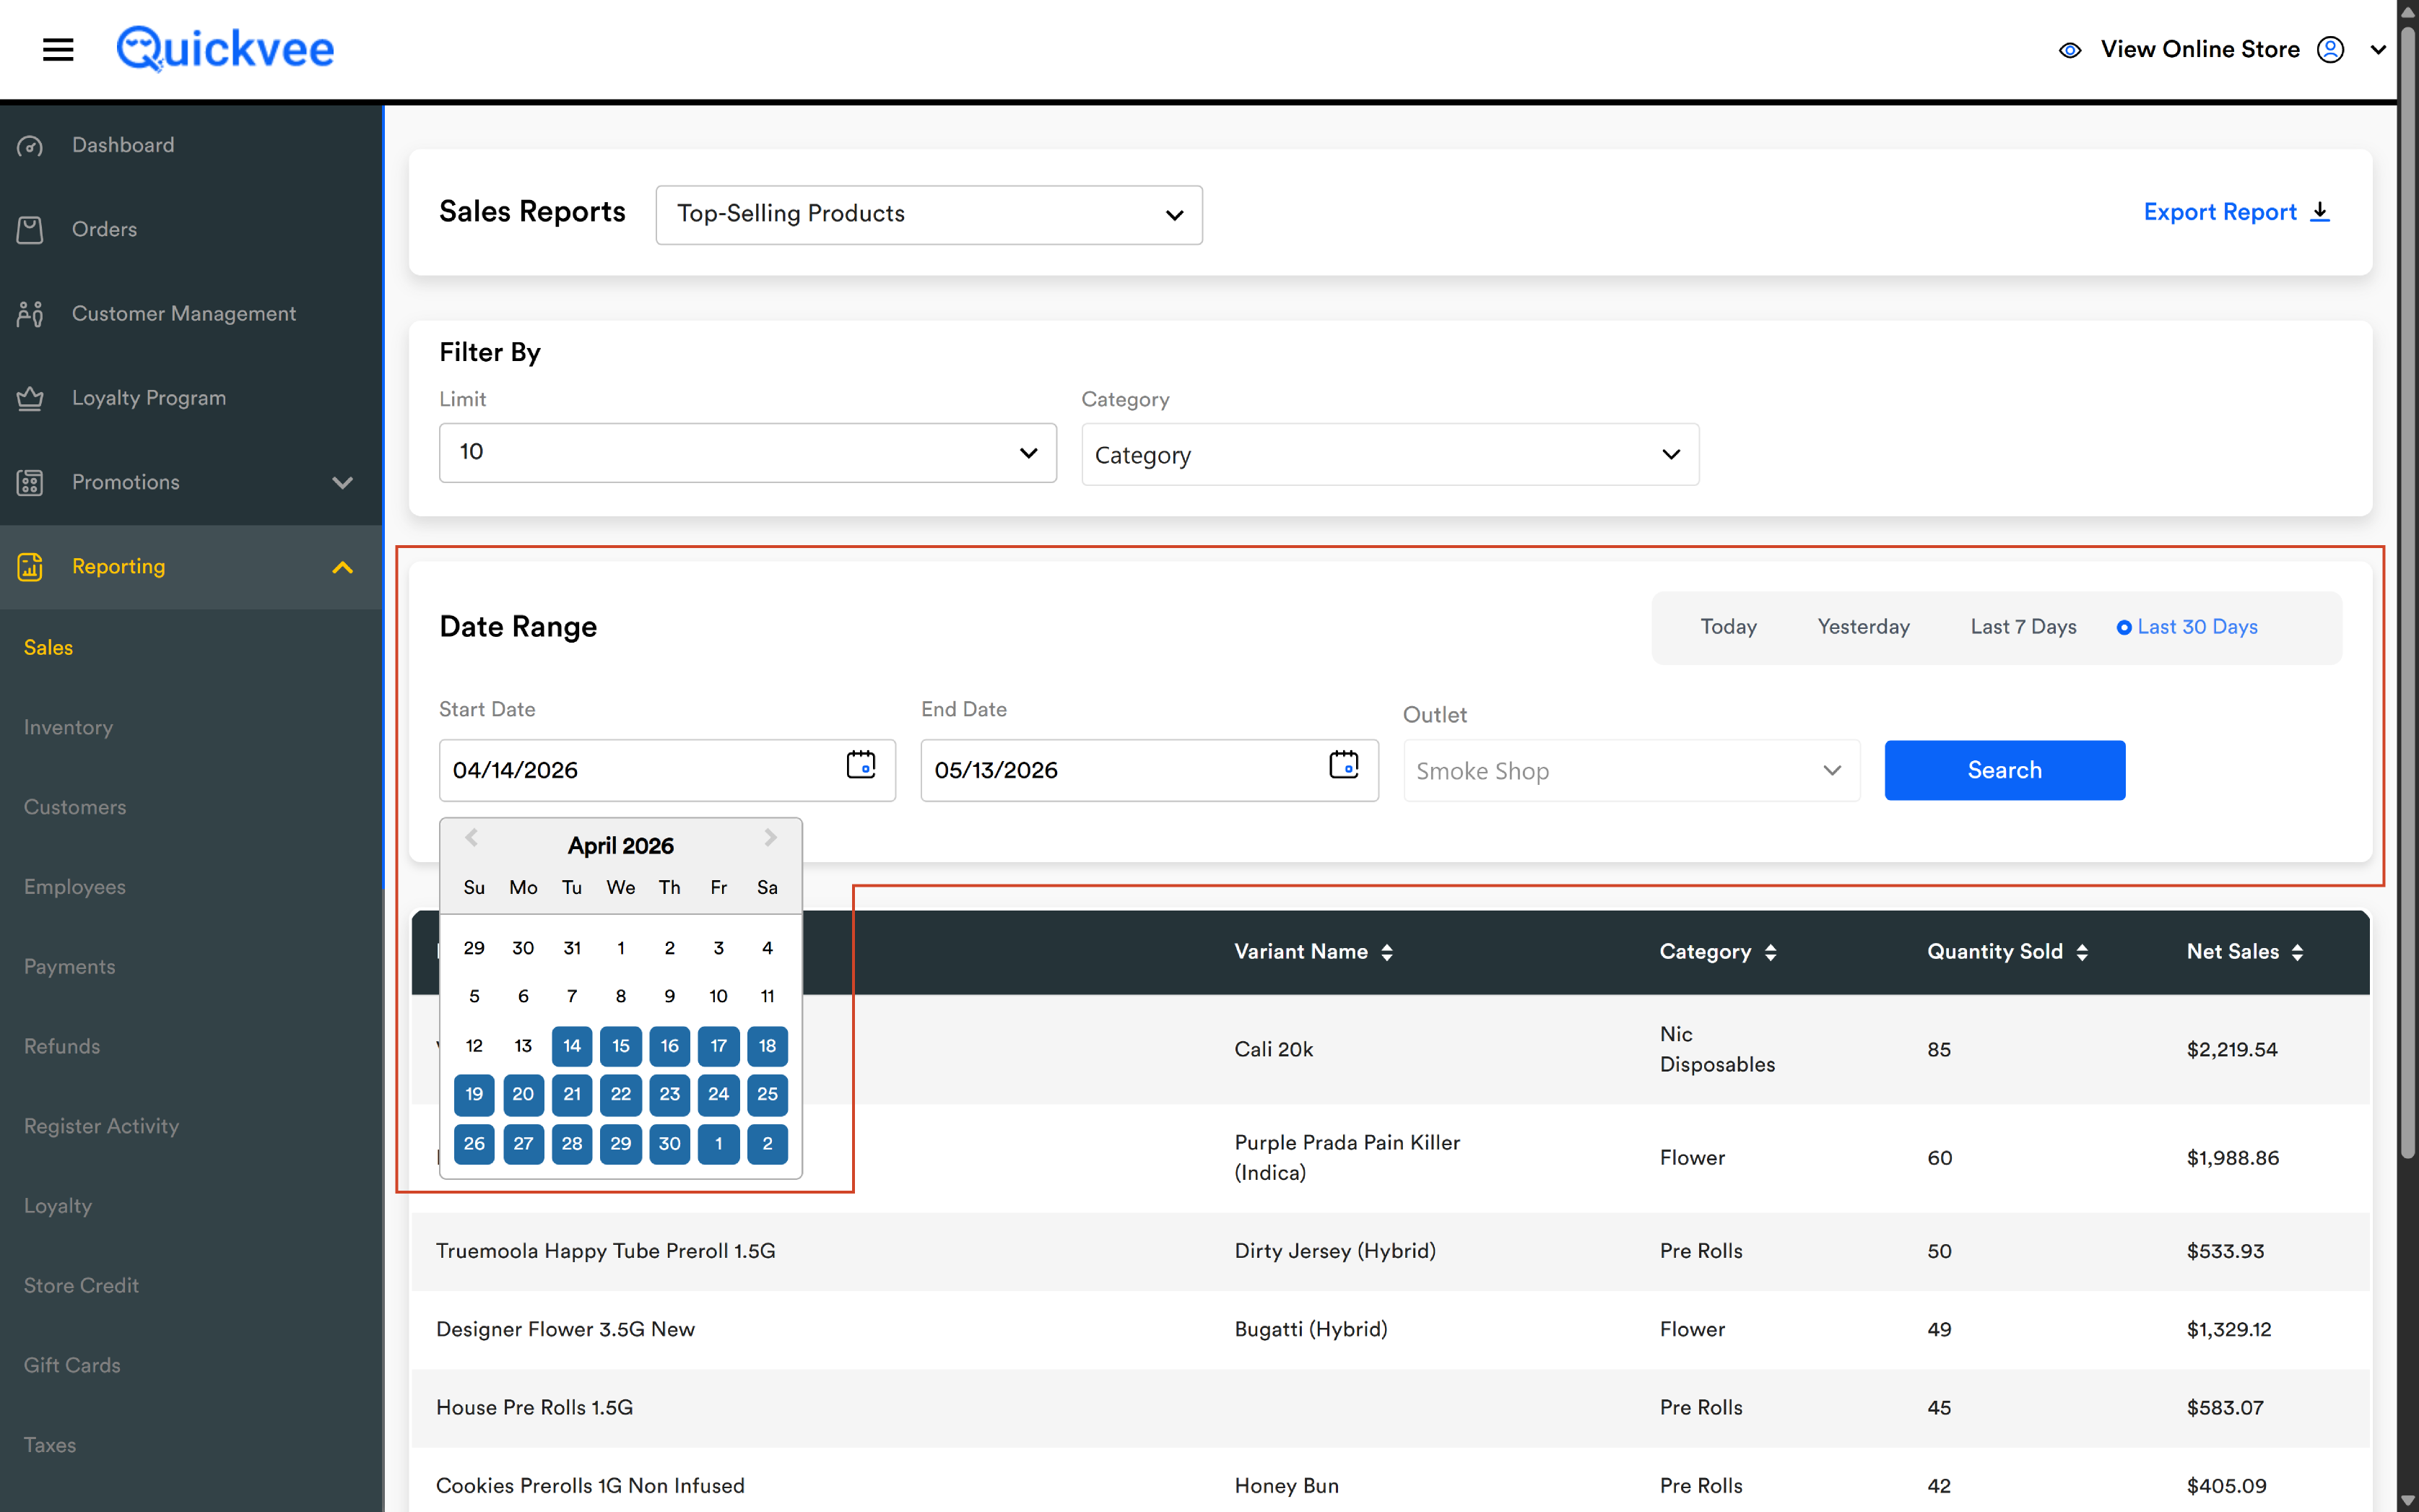Click the Export Report download icon
Image resolution: width=2419 pixels, height=1512 pixels.
coord(2321,212)
